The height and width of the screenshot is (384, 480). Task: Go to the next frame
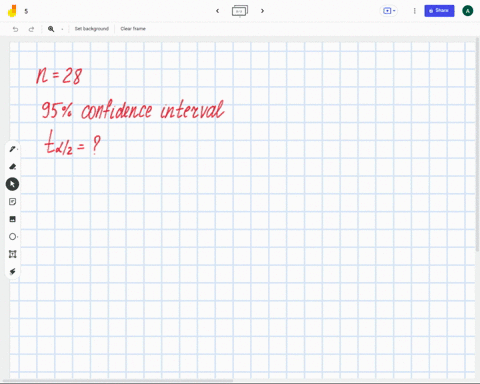[262, 11]
